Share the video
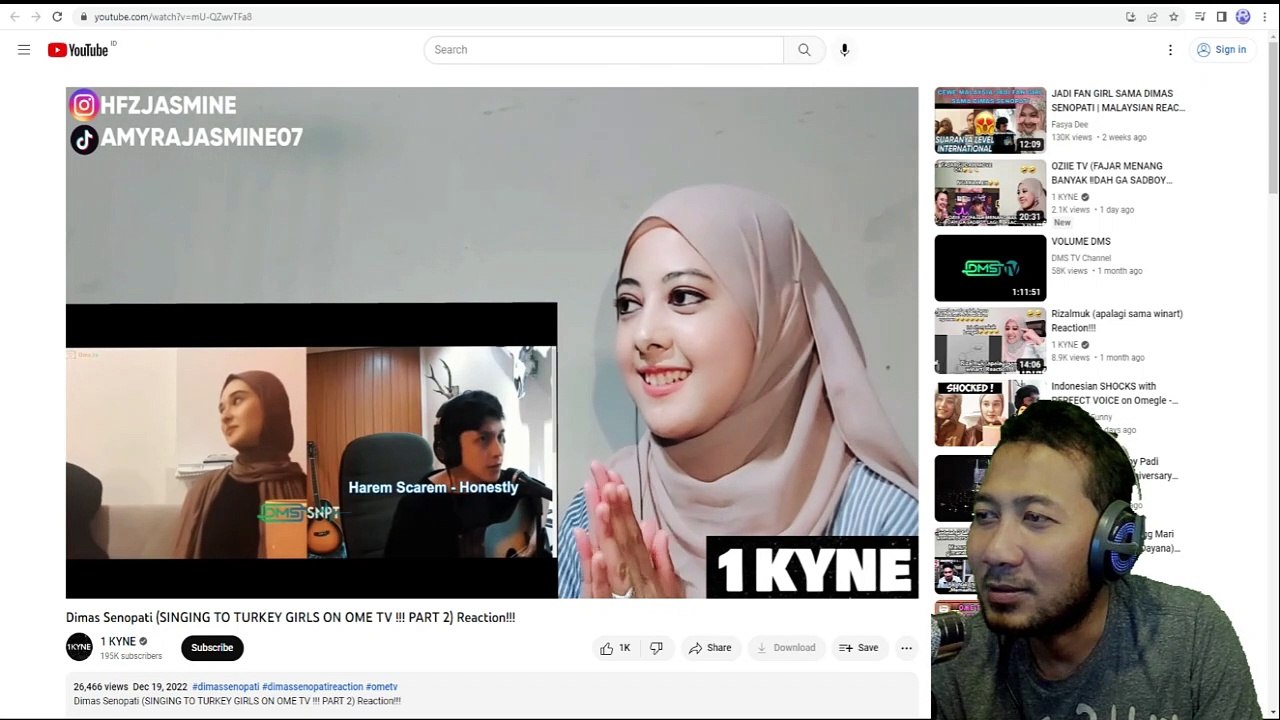Image resolution: width=1280 pixels, height=720 pixels. pyautogui.click(x=709, y=648)
